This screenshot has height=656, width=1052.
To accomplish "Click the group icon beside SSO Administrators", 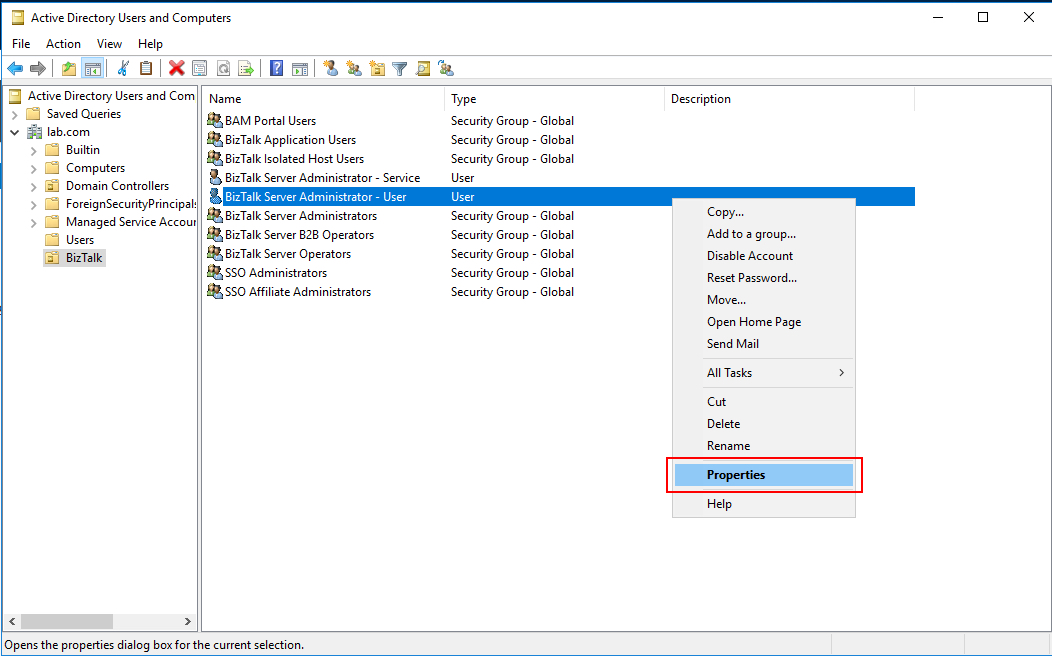I will click(215, 272).
